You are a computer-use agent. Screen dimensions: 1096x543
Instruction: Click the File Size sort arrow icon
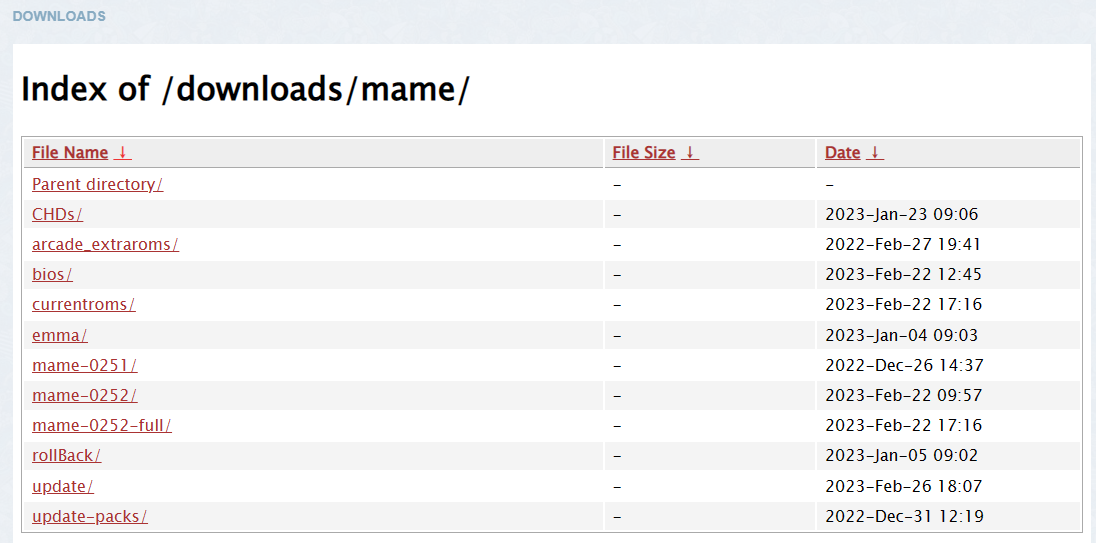[x=690, y=153]
